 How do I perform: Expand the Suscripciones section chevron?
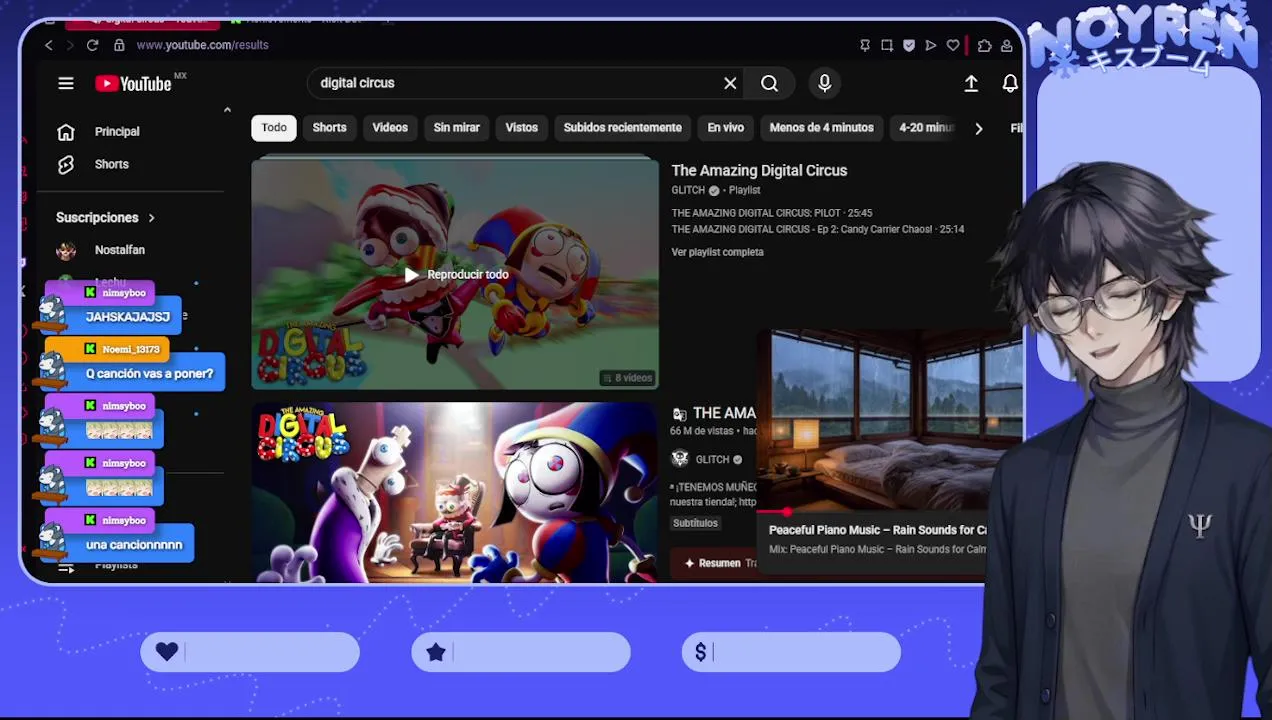point(152,218)
